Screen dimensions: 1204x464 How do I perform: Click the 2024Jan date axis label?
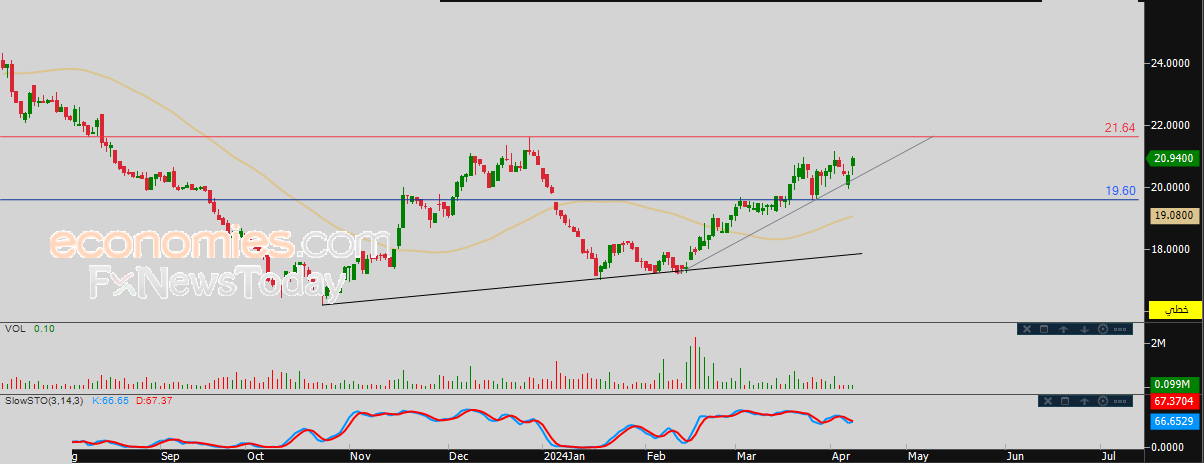tap(565, 456)
